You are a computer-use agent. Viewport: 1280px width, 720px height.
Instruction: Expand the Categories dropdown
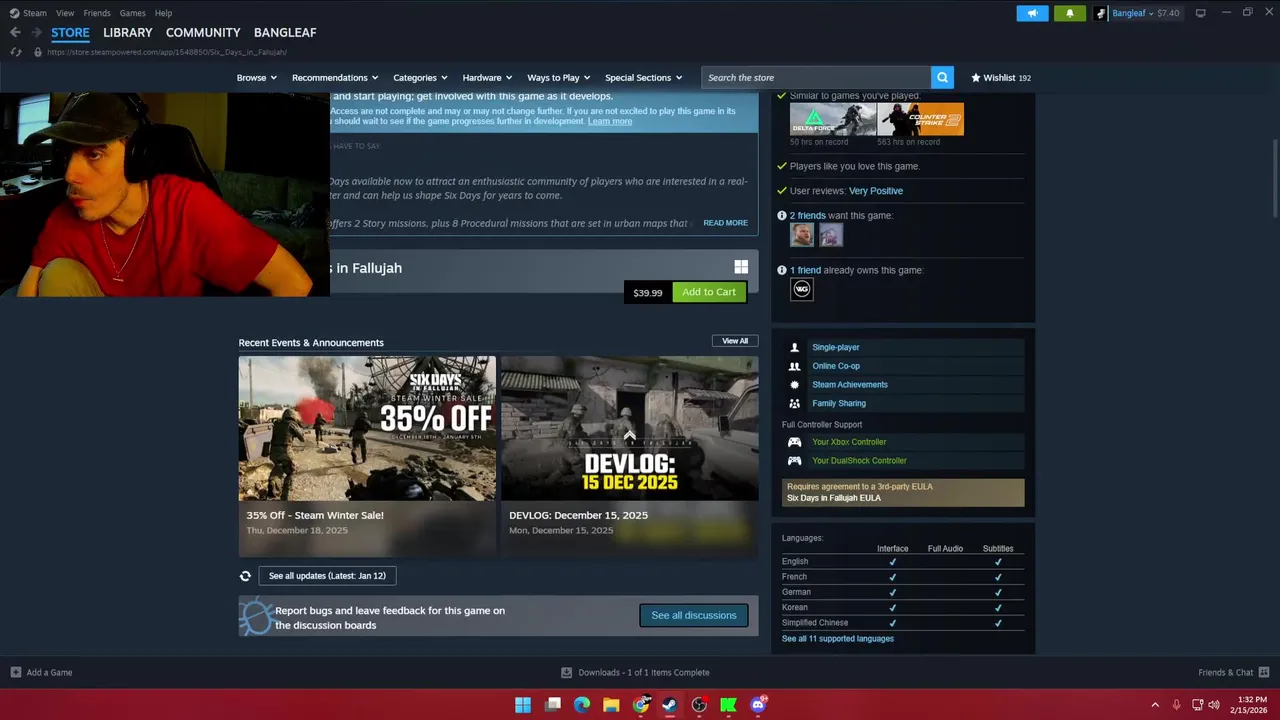[420, 77]
